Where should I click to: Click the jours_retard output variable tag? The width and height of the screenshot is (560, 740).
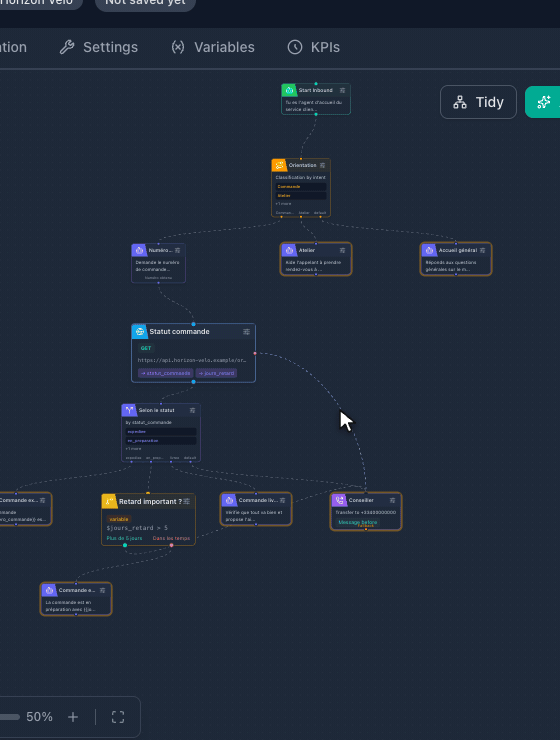[217, 373]
